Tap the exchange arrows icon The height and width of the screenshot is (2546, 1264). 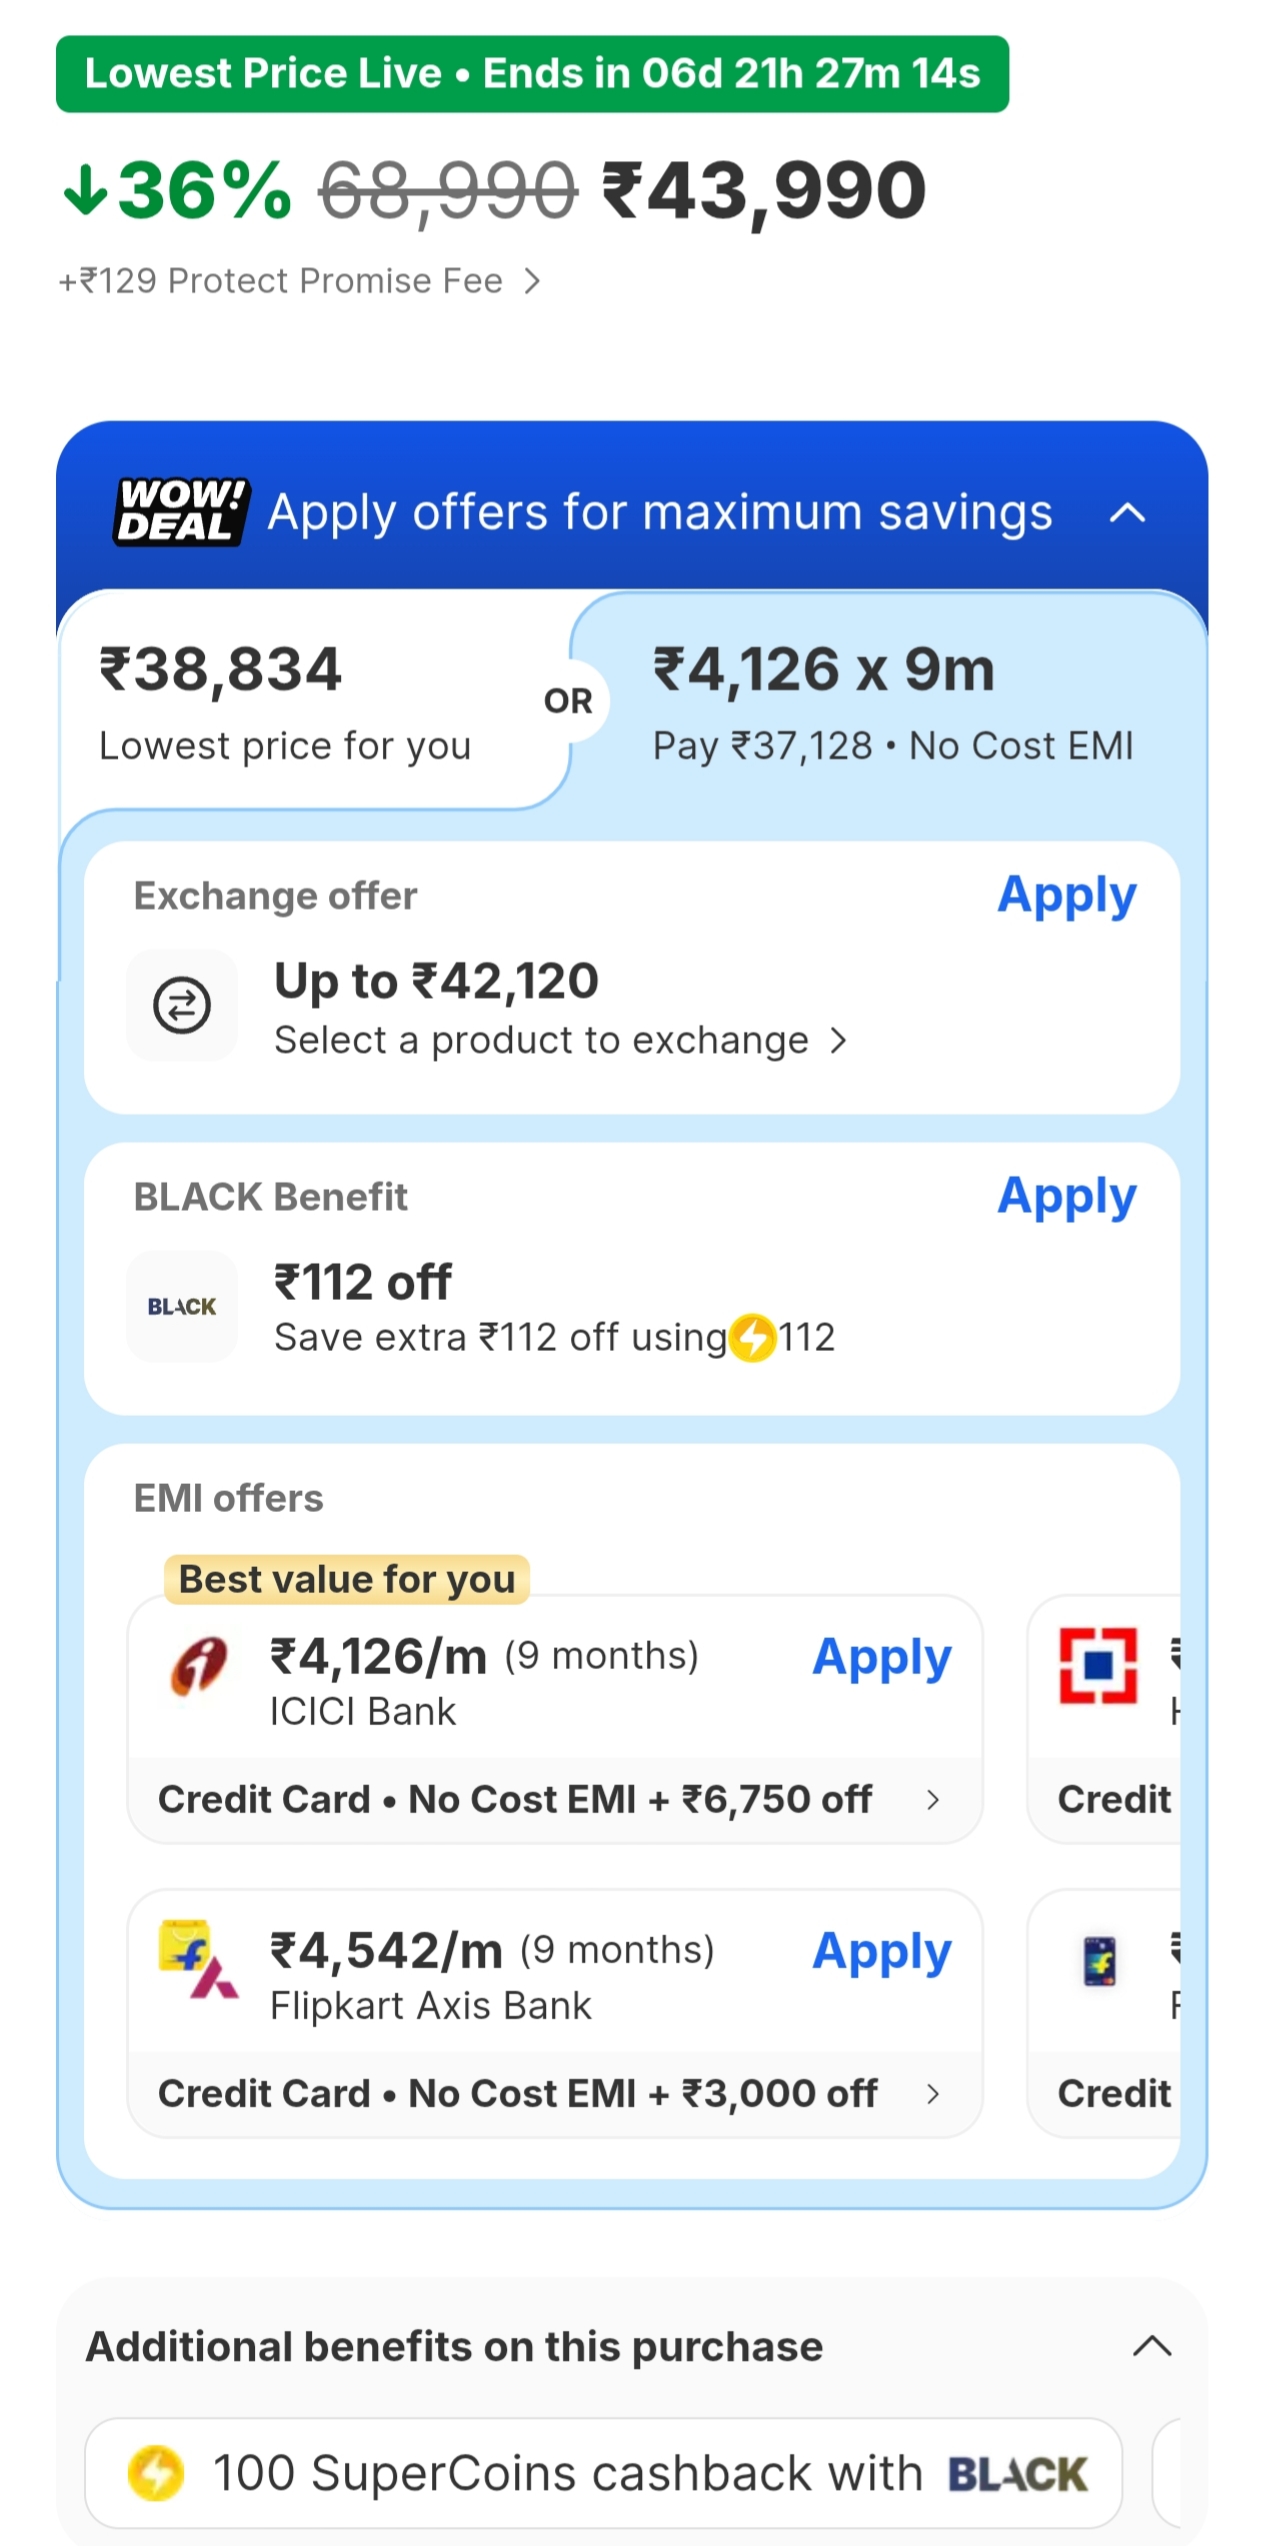[182, 1005]
